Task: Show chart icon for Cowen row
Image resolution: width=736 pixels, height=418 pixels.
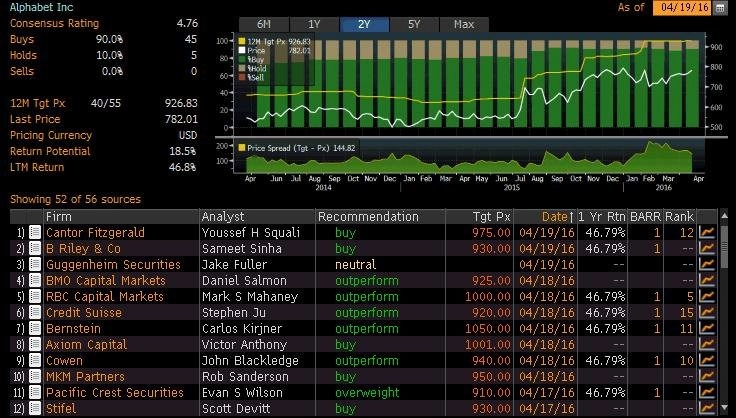Action: click(x=706, y=360)
